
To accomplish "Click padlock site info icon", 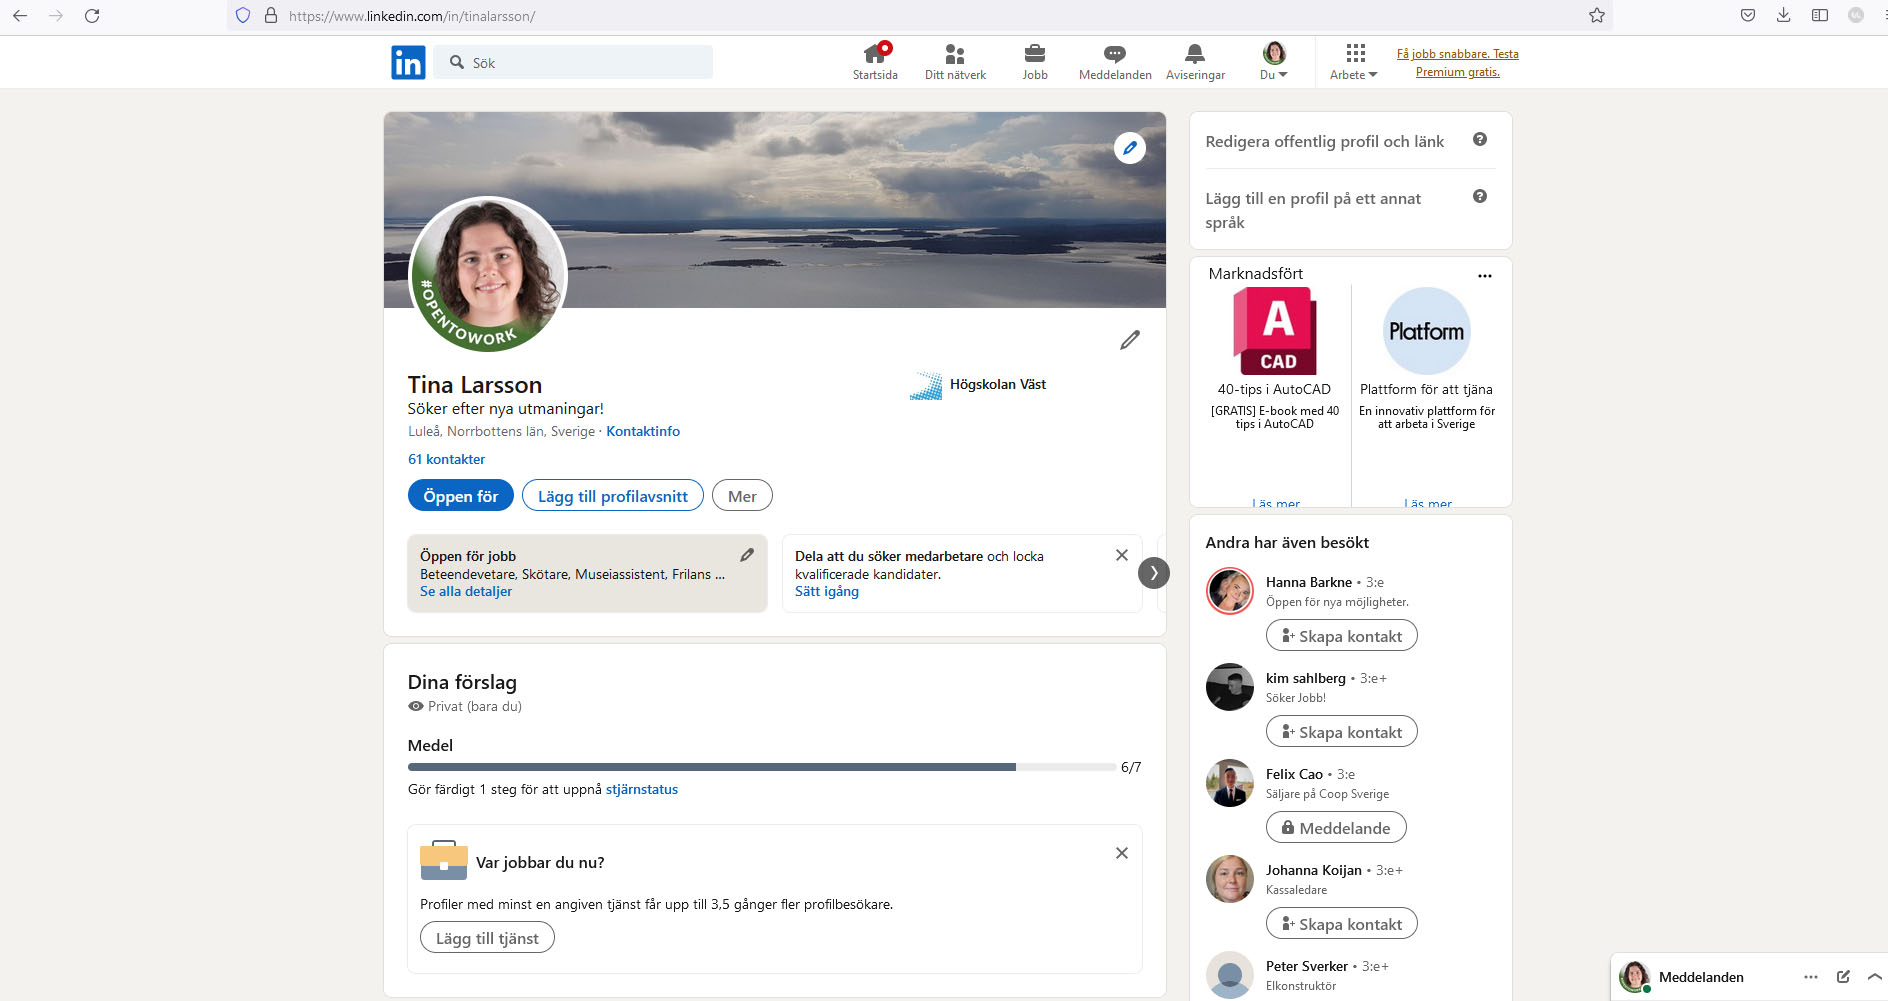I will [270, 16].
